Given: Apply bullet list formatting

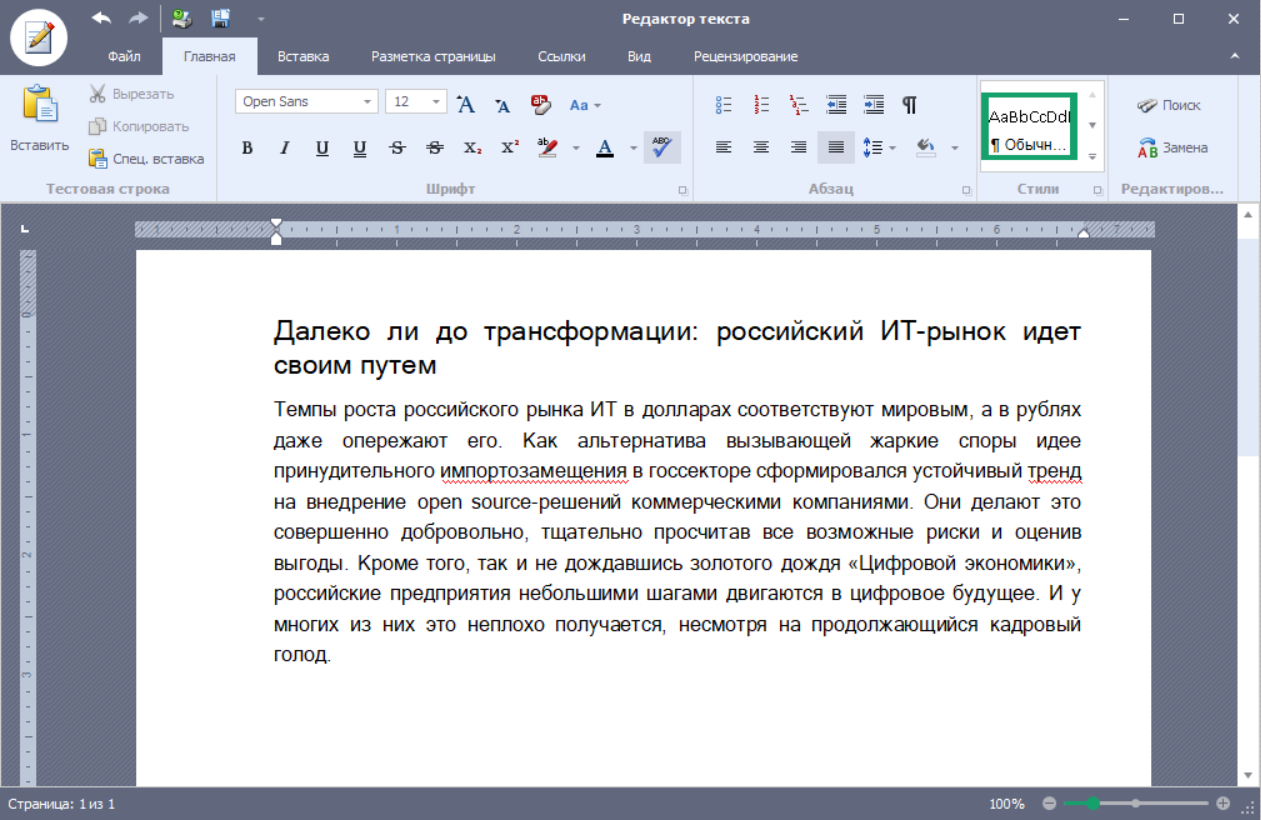Looking at the screenshot, I should [724, 105].
